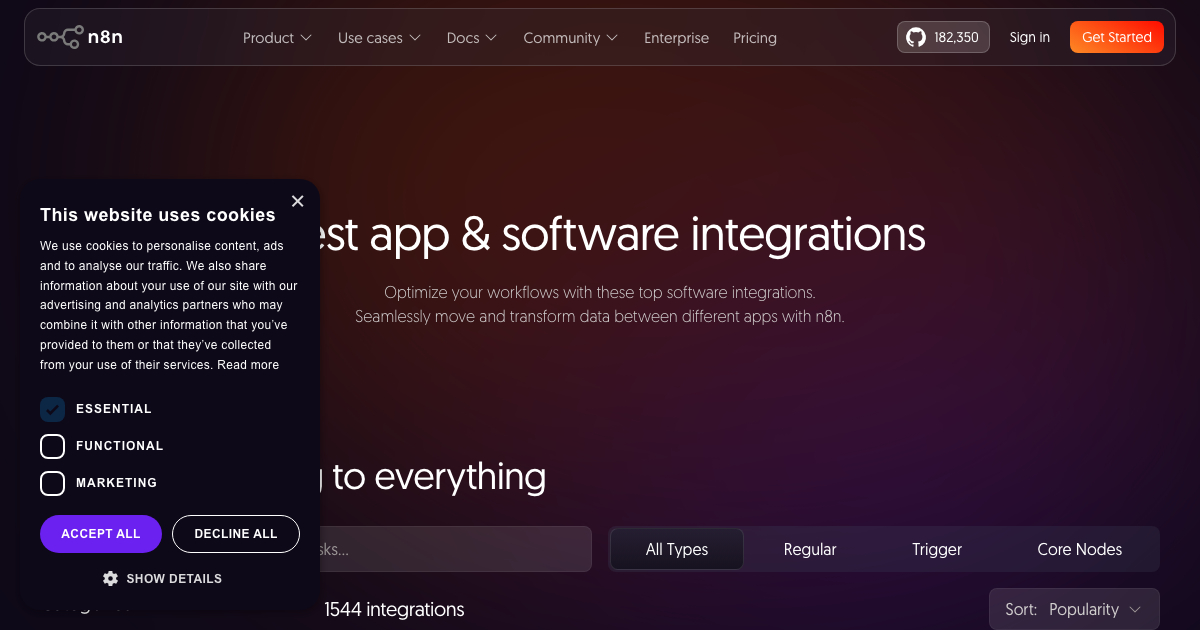This screenshot has width=1200, height=630.
Task: Open the Sort by Popularity dropdown
Action: pos(1074,609)
